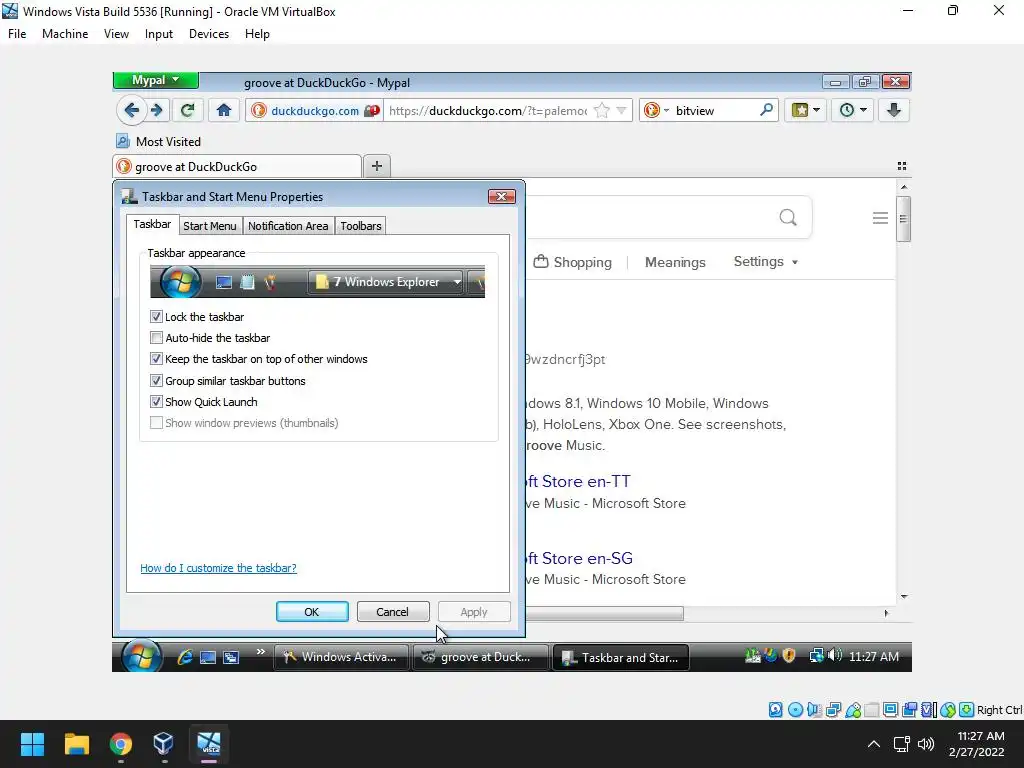The height and width of the screenshot is (768, 1024).
Task: Select Windows Activation taskbar button
Action: point(342,657)
